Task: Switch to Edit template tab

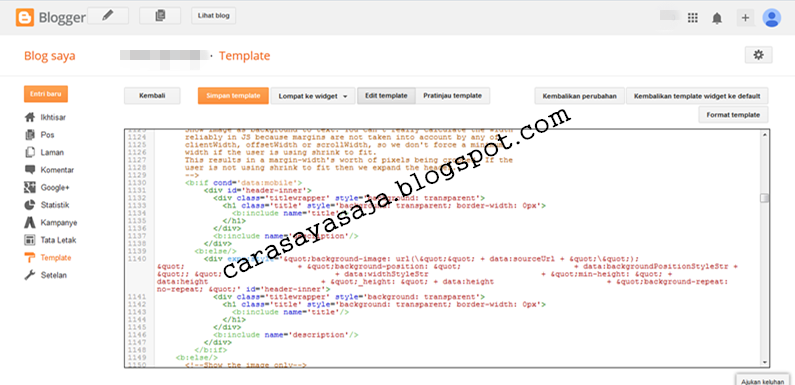Action: point(386,95)
